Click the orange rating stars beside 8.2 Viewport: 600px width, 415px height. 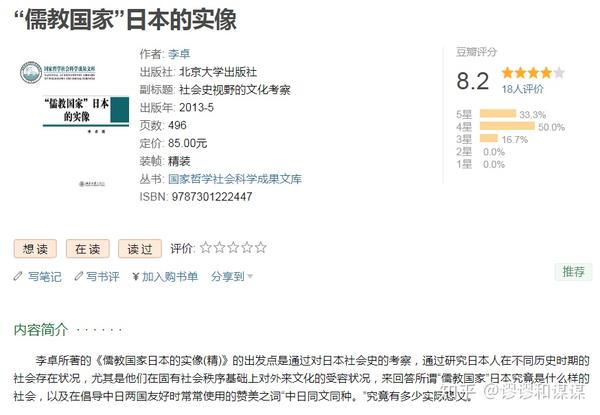click(533, 72)
